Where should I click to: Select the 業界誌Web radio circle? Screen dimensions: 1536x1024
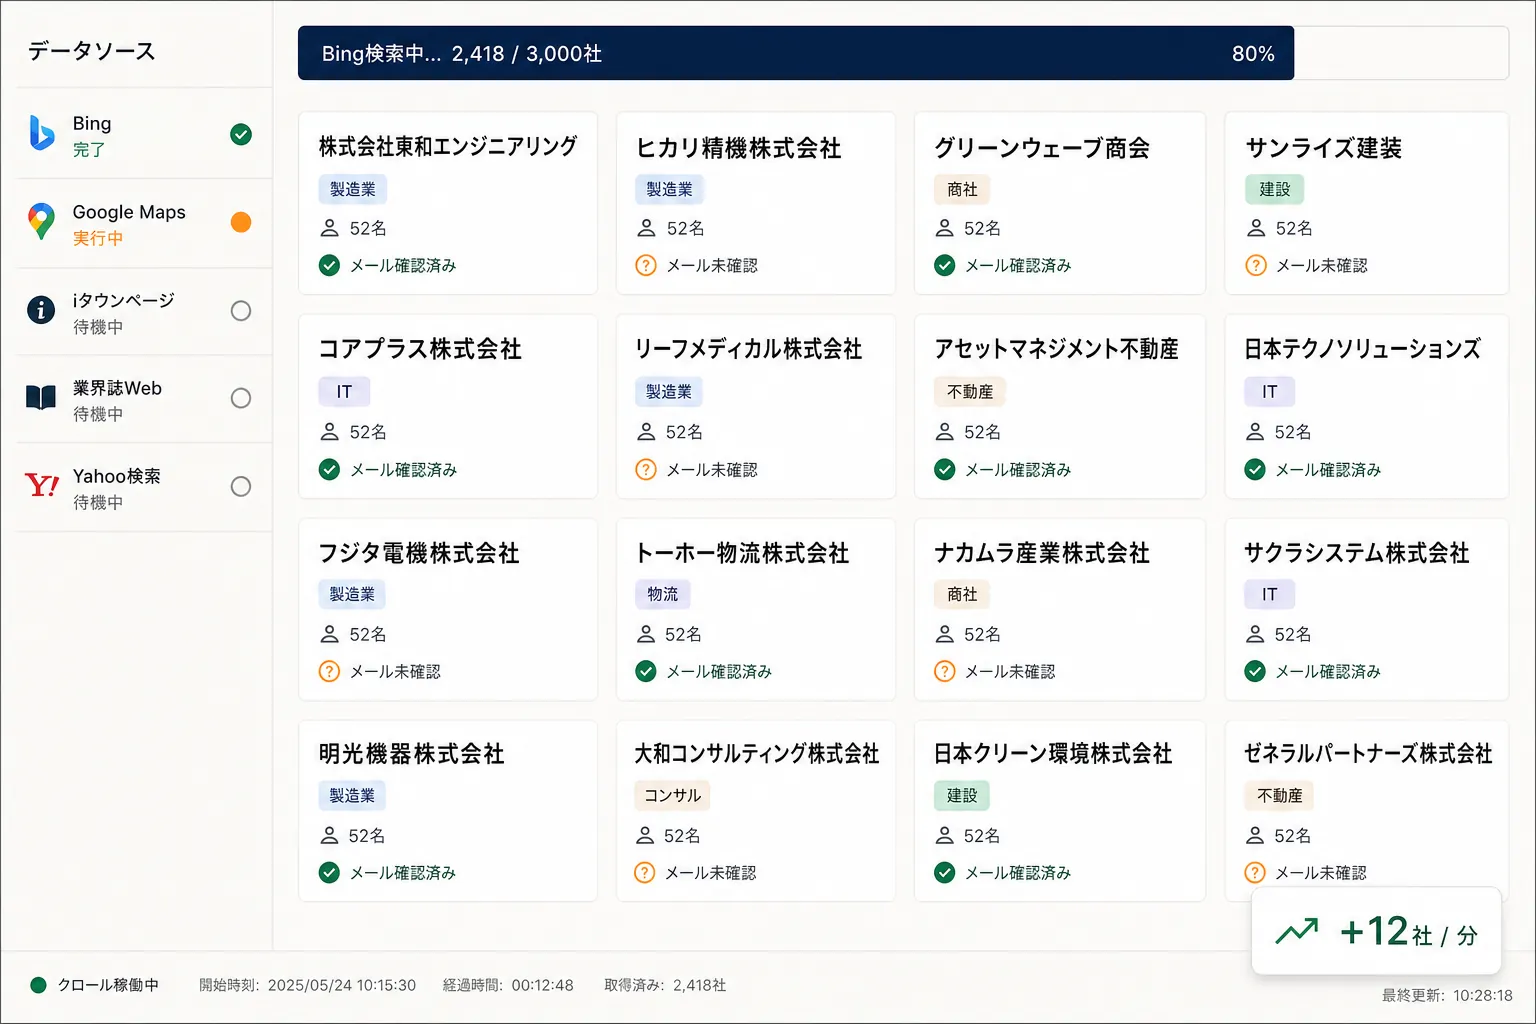pyautogui.click(x=241, y=398)
